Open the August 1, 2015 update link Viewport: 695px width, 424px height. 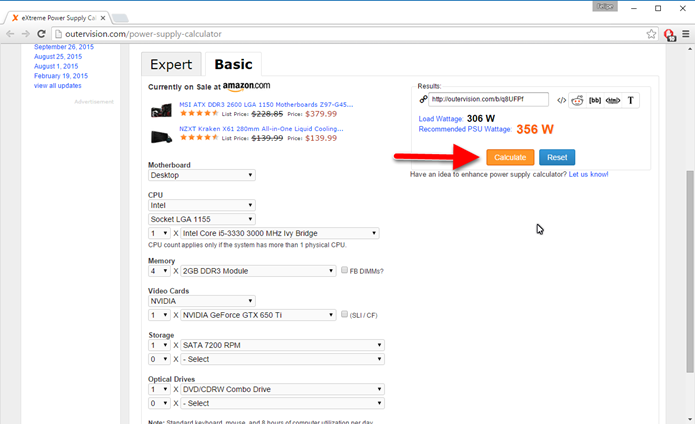56,66
